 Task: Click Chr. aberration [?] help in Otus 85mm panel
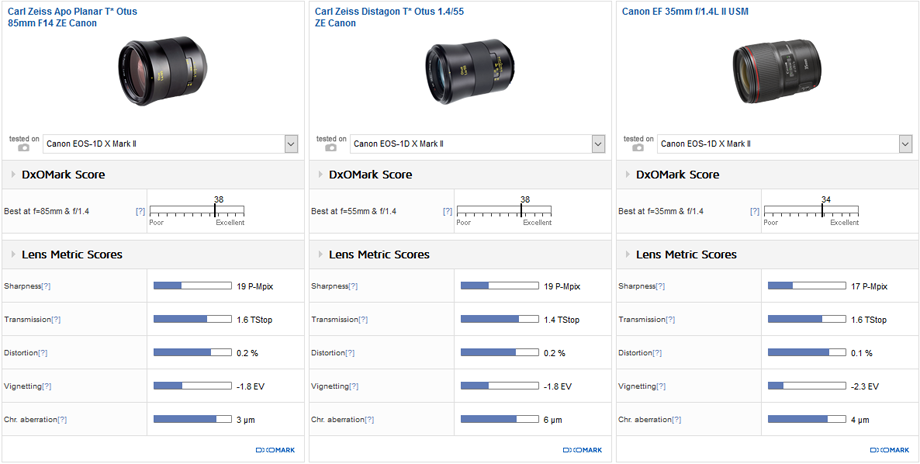(62, 420)
